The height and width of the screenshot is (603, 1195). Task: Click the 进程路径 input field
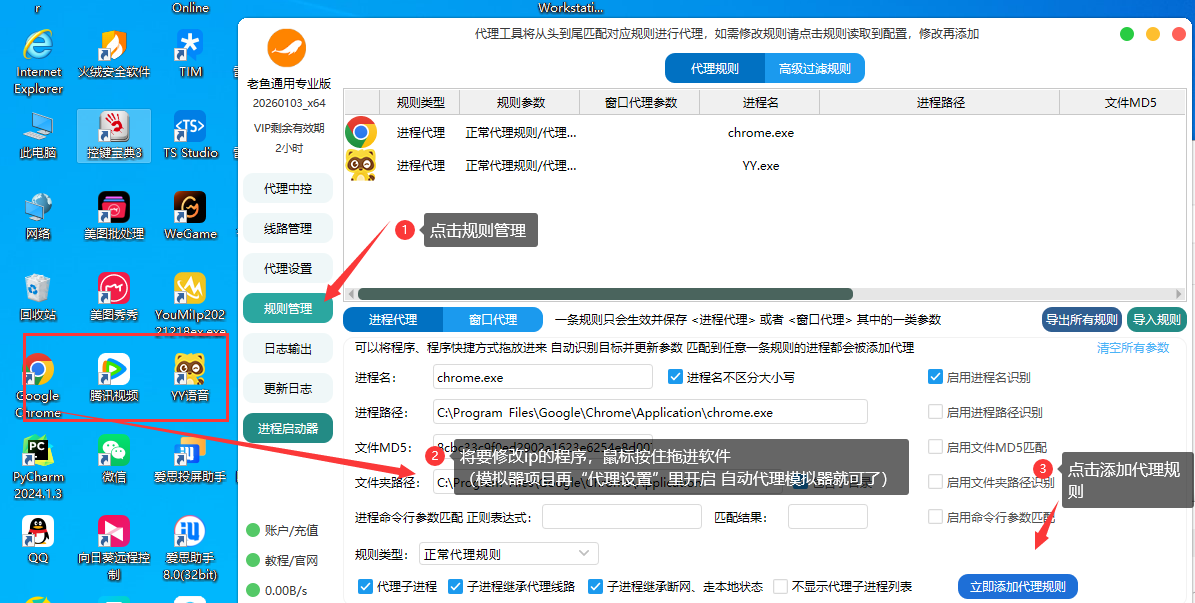tap(650, 412)
